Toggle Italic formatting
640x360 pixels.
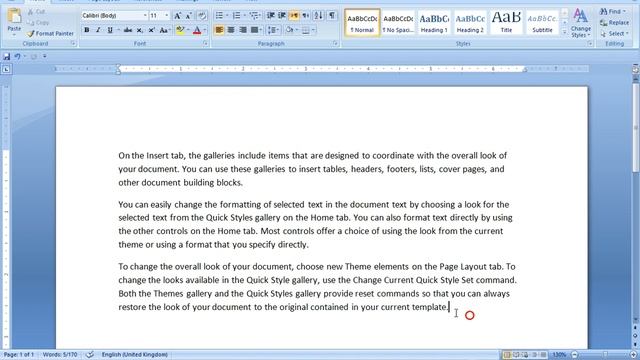coord(98,30)
